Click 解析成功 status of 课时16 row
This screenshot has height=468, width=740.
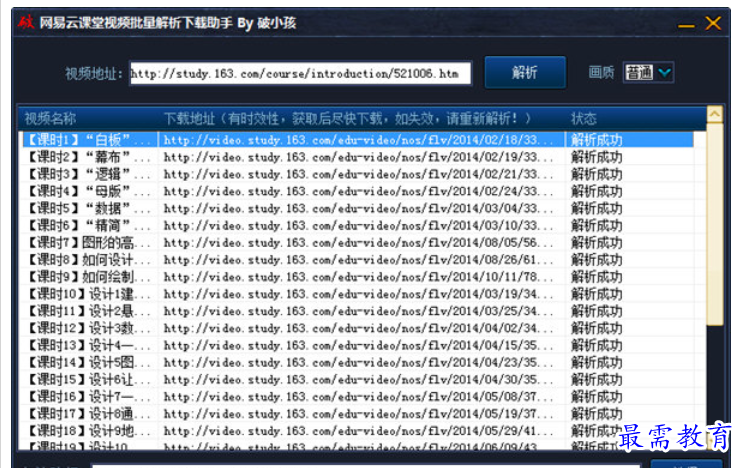click(x=597, y=397)
